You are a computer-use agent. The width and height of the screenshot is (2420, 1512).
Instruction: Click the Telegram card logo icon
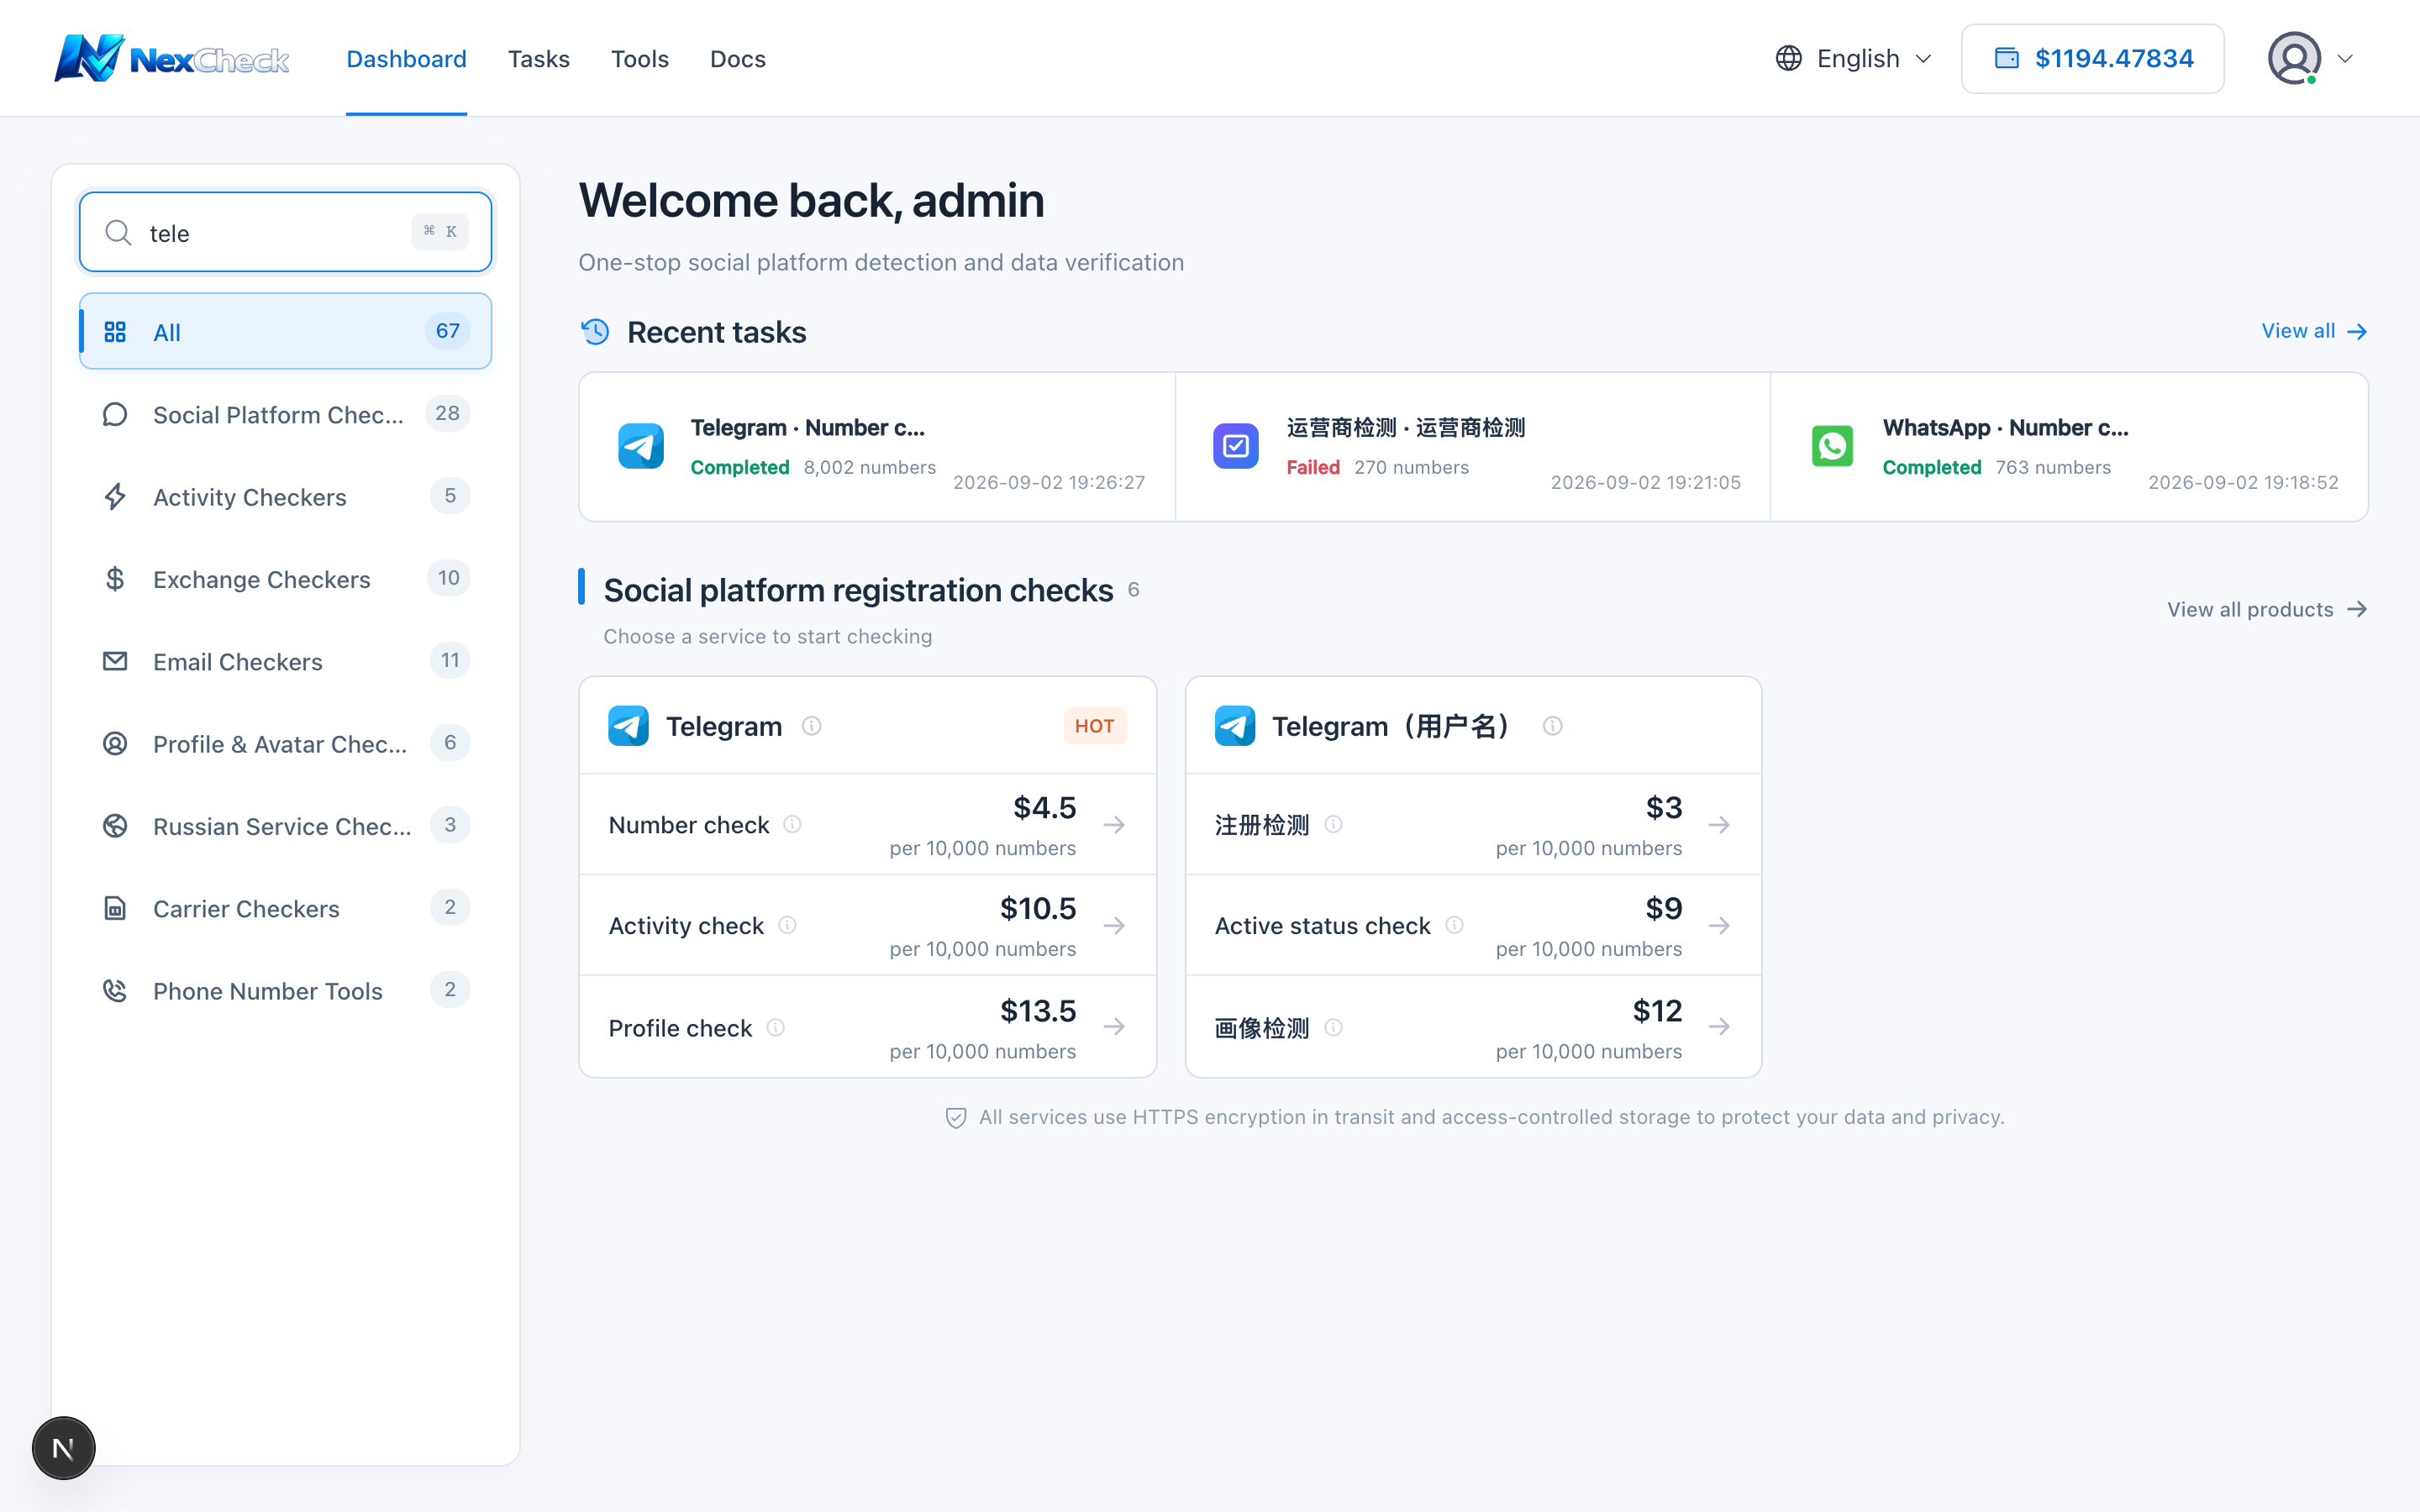[628, 726]
